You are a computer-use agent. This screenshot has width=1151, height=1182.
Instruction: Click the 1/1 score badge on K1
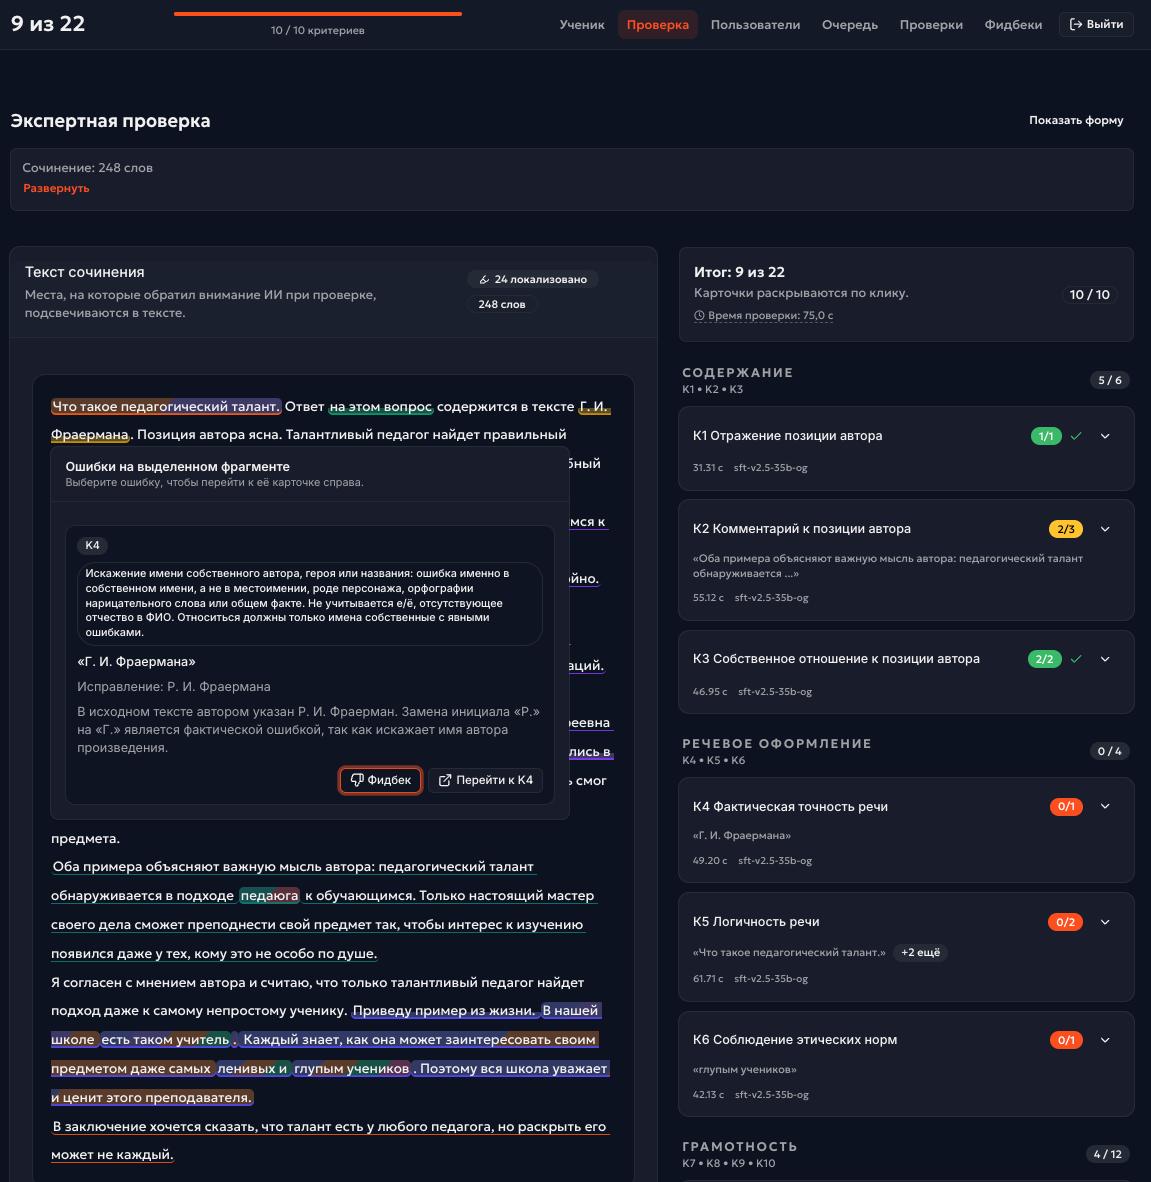click(1045, 436)
